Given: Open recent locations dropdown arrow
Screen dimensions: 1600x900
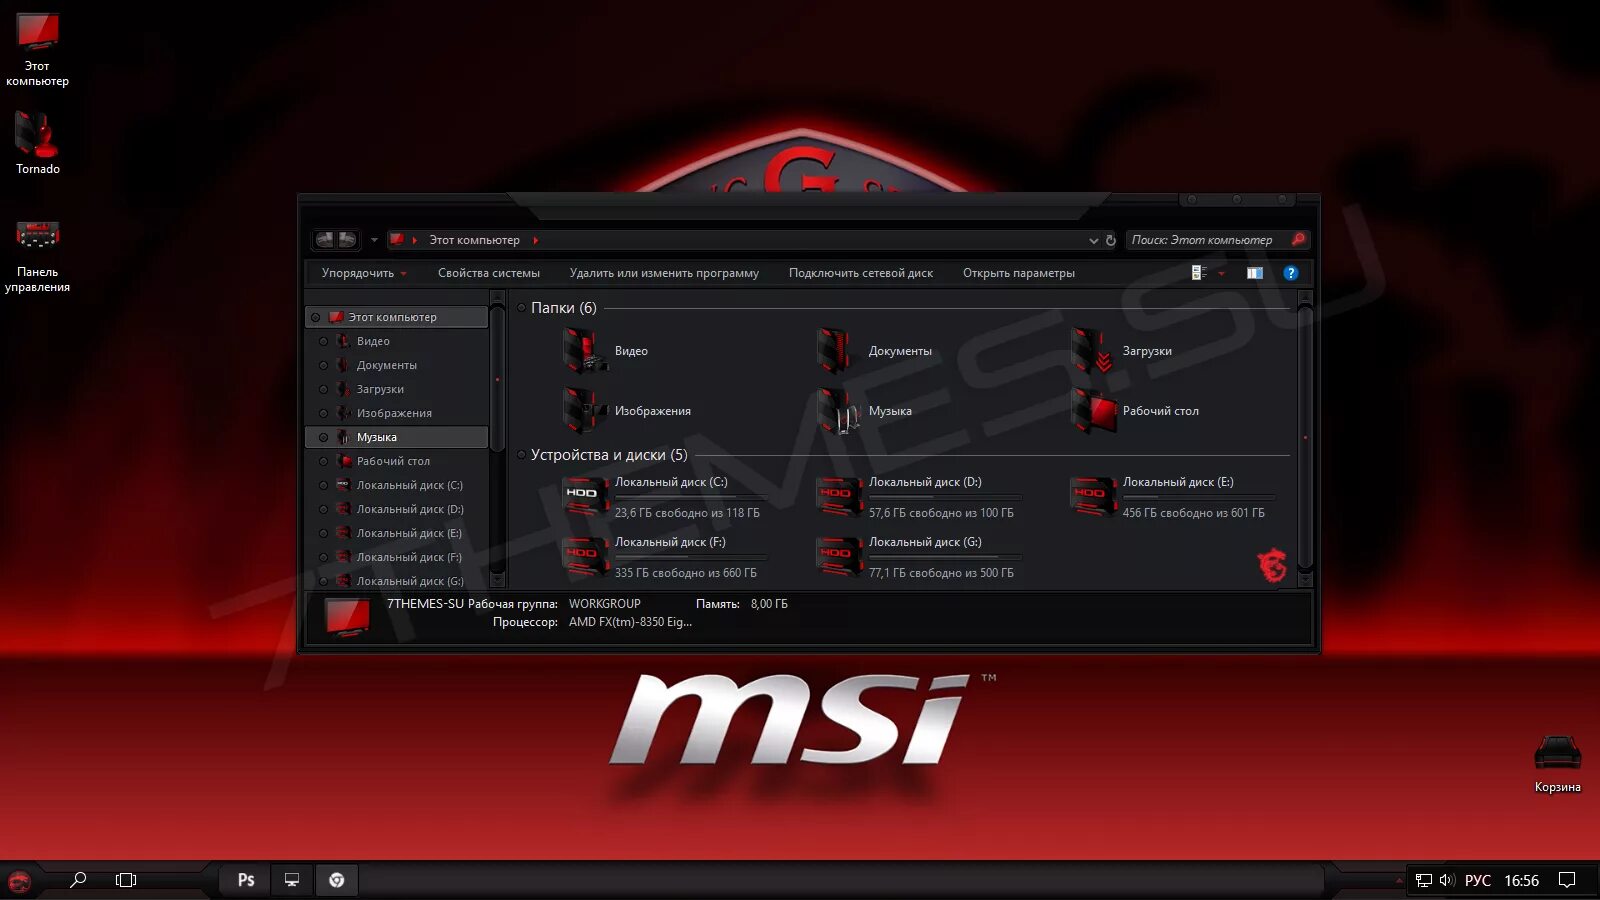Looking at the screenshot, I should tap(374, 240).
